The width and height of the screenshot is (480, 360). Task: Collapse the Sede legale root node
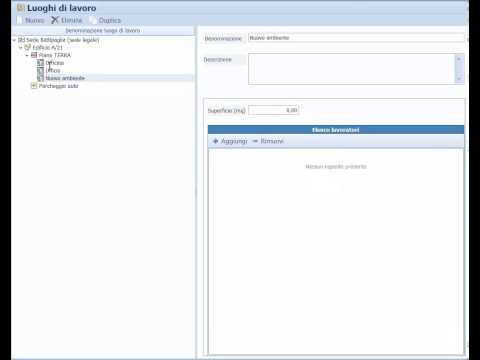click(x=14, y=40)
